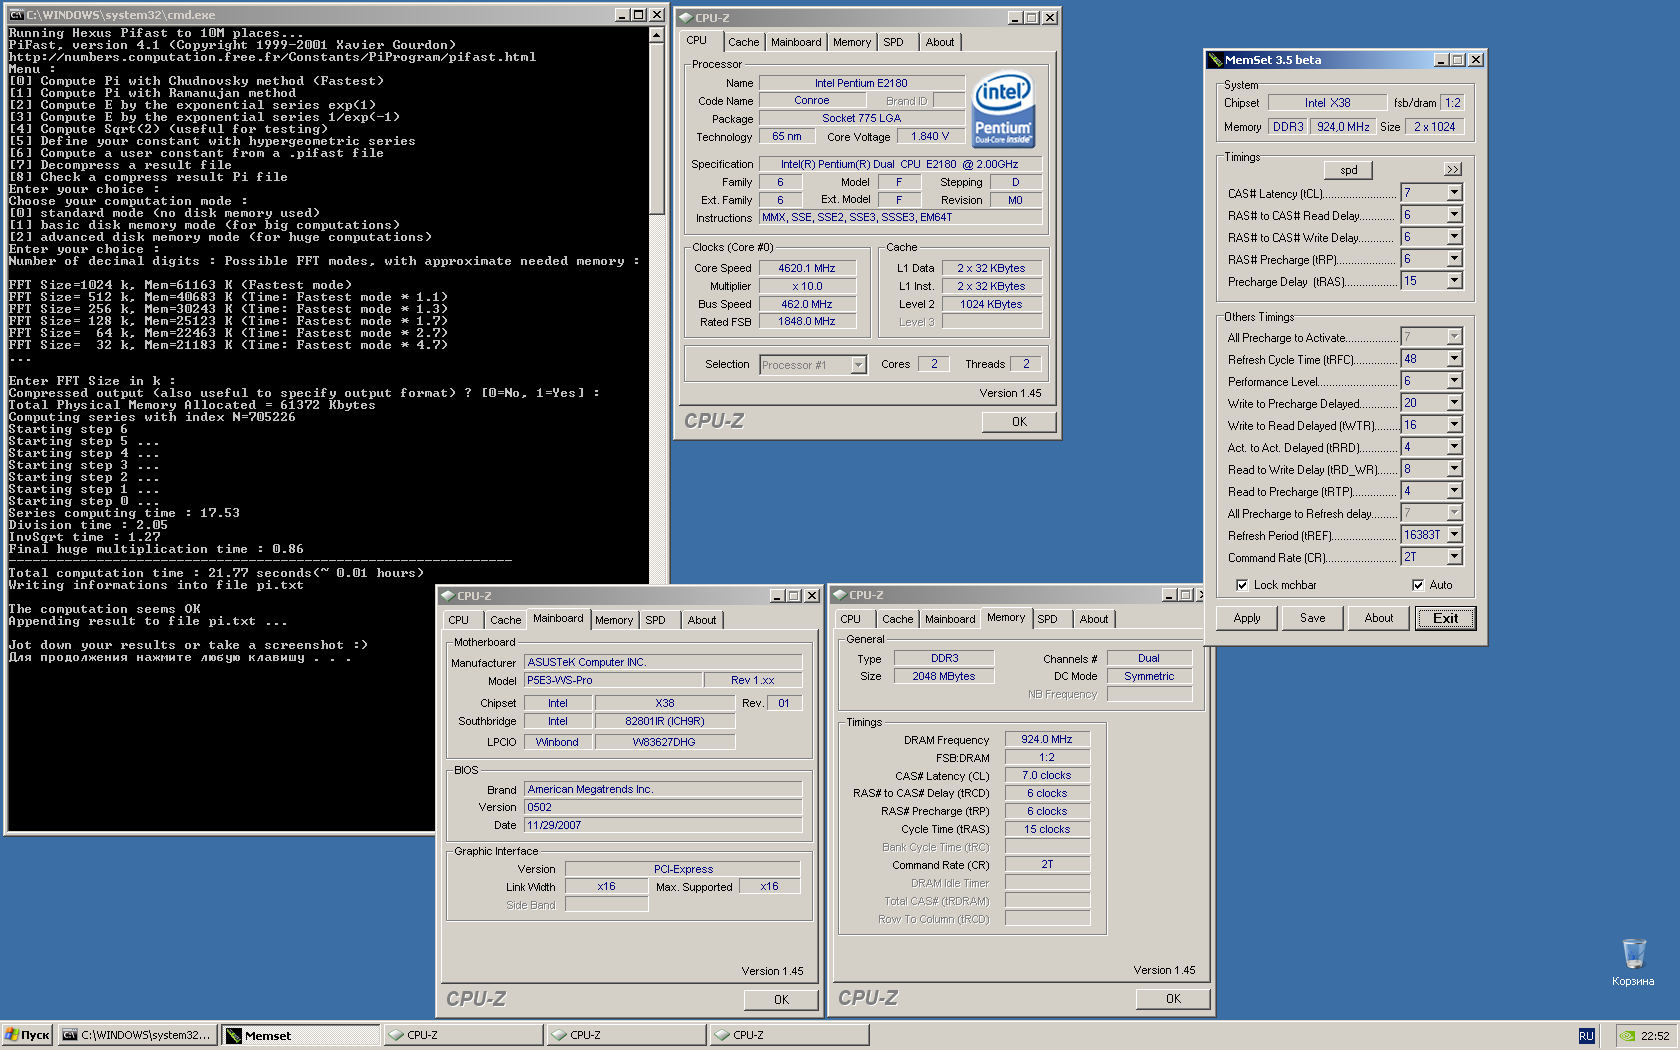Viewport: 1680px width, 1050px height.
Task: Click the RU language indicator in tray
Action: click(x=1586, y=1036)
